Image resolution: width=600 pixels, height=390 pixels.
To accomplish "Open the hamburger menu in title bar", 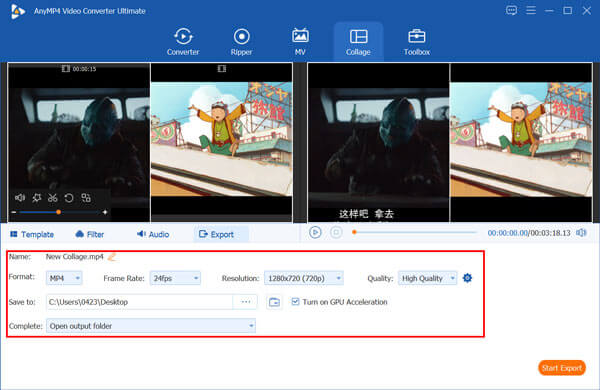I will point(531,10).
